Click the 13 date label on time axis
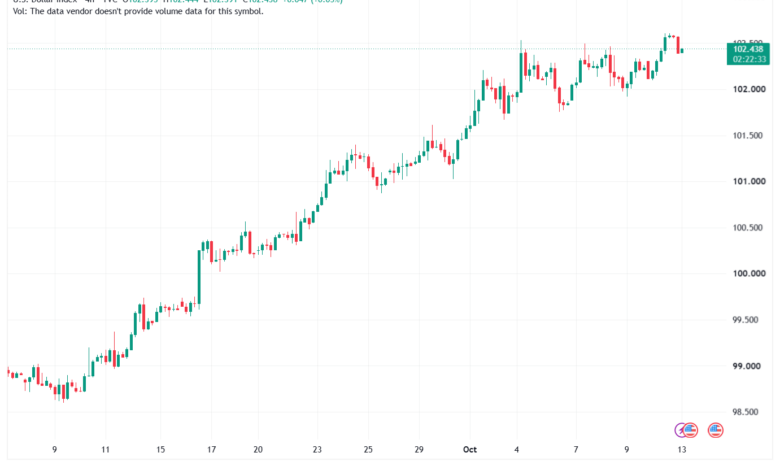This screenshot has height=470, width=780. coord(682,450)
